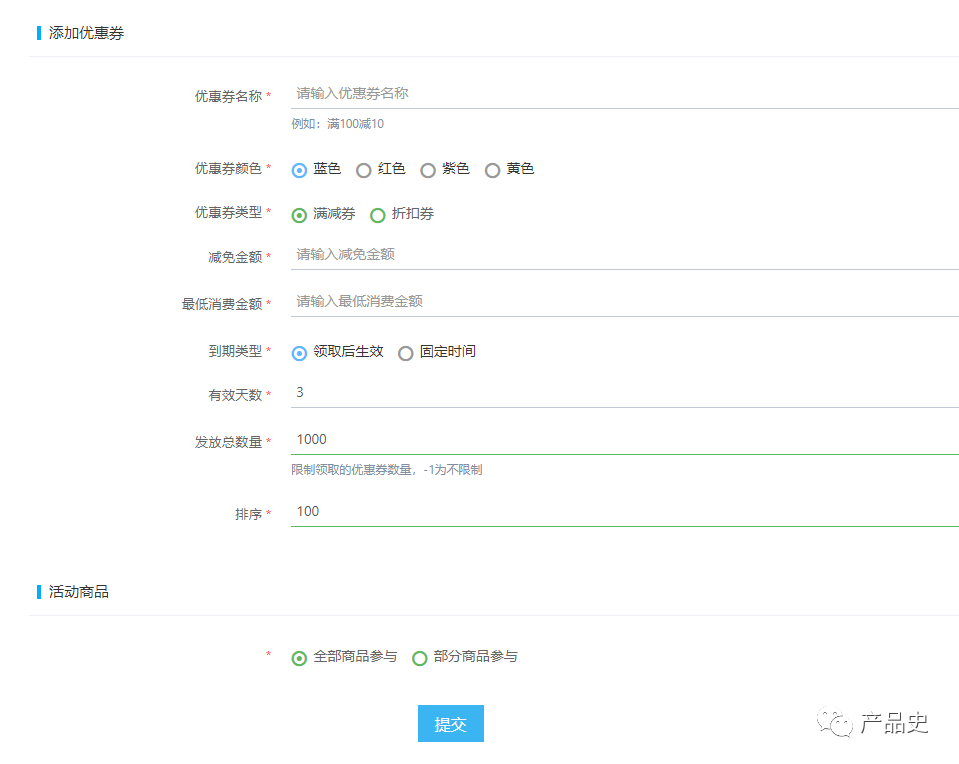Click the 排序 field showing 100
The height and width of the screenshot is (764, 959).
pos(624,512)
